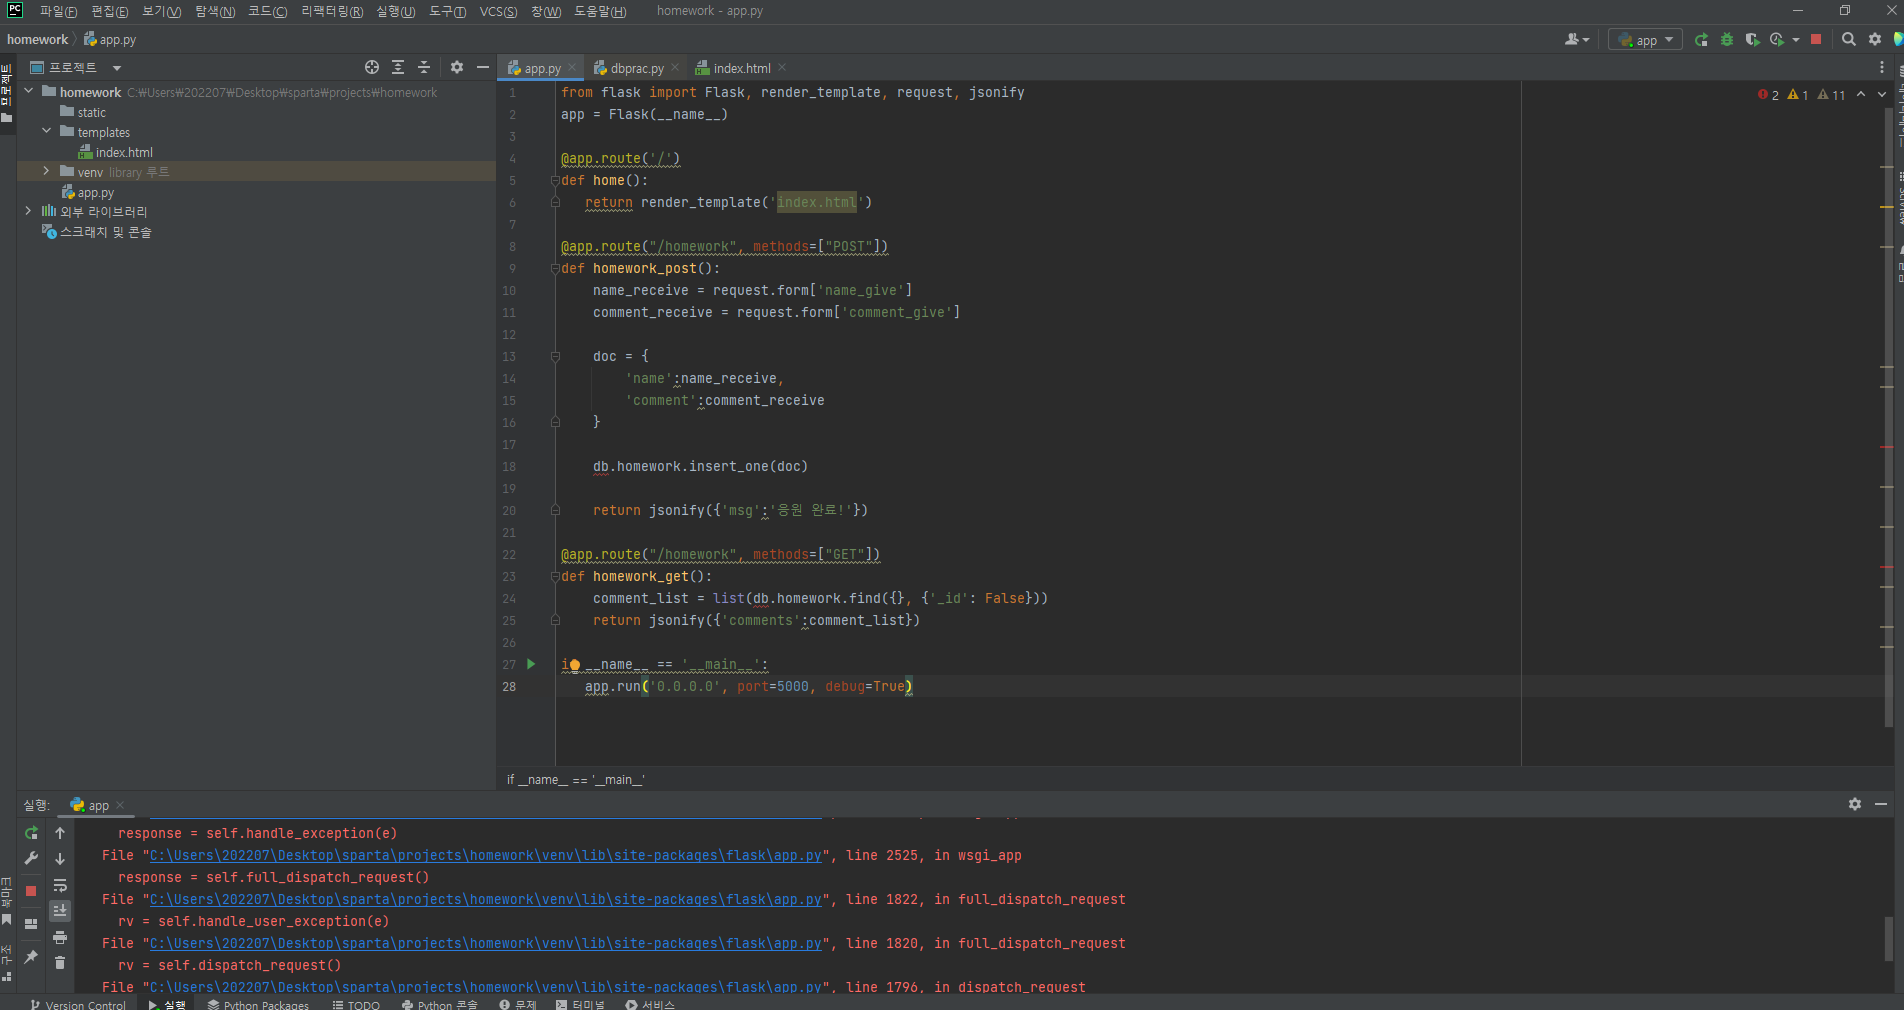Launch the profiler run icon
Viewport: 1904px width, 1010px height.
pos(1777,40)
